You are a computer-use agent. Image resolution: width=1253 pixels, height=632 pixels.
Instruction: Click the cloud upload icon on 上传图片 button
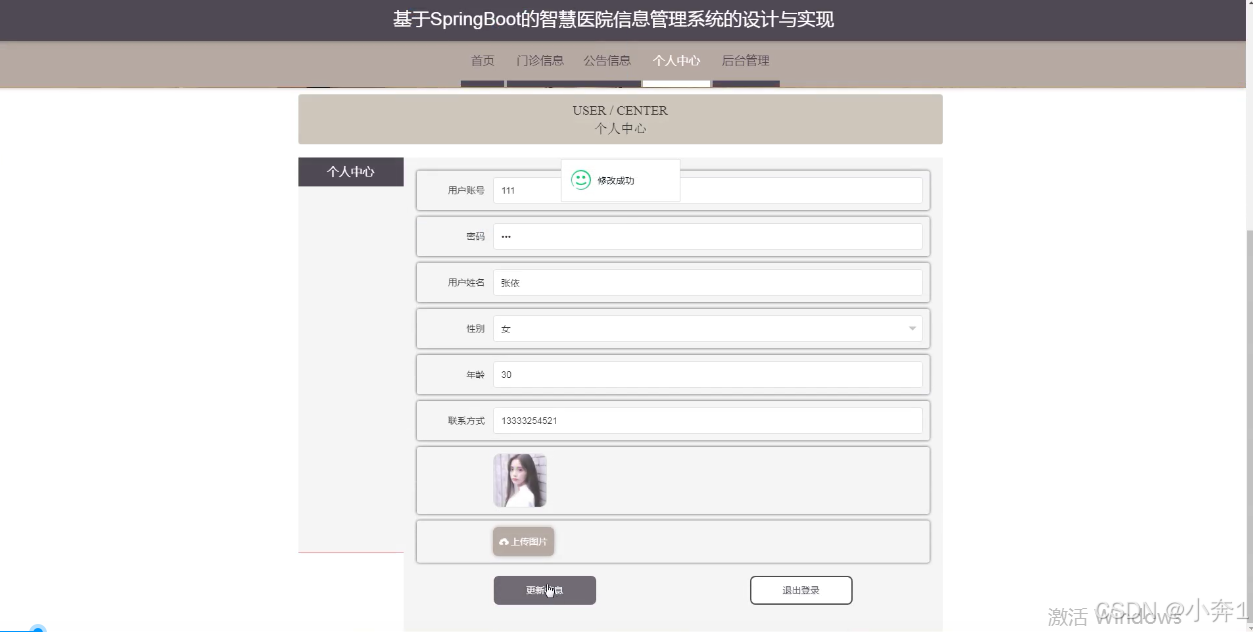pos(503,540)
